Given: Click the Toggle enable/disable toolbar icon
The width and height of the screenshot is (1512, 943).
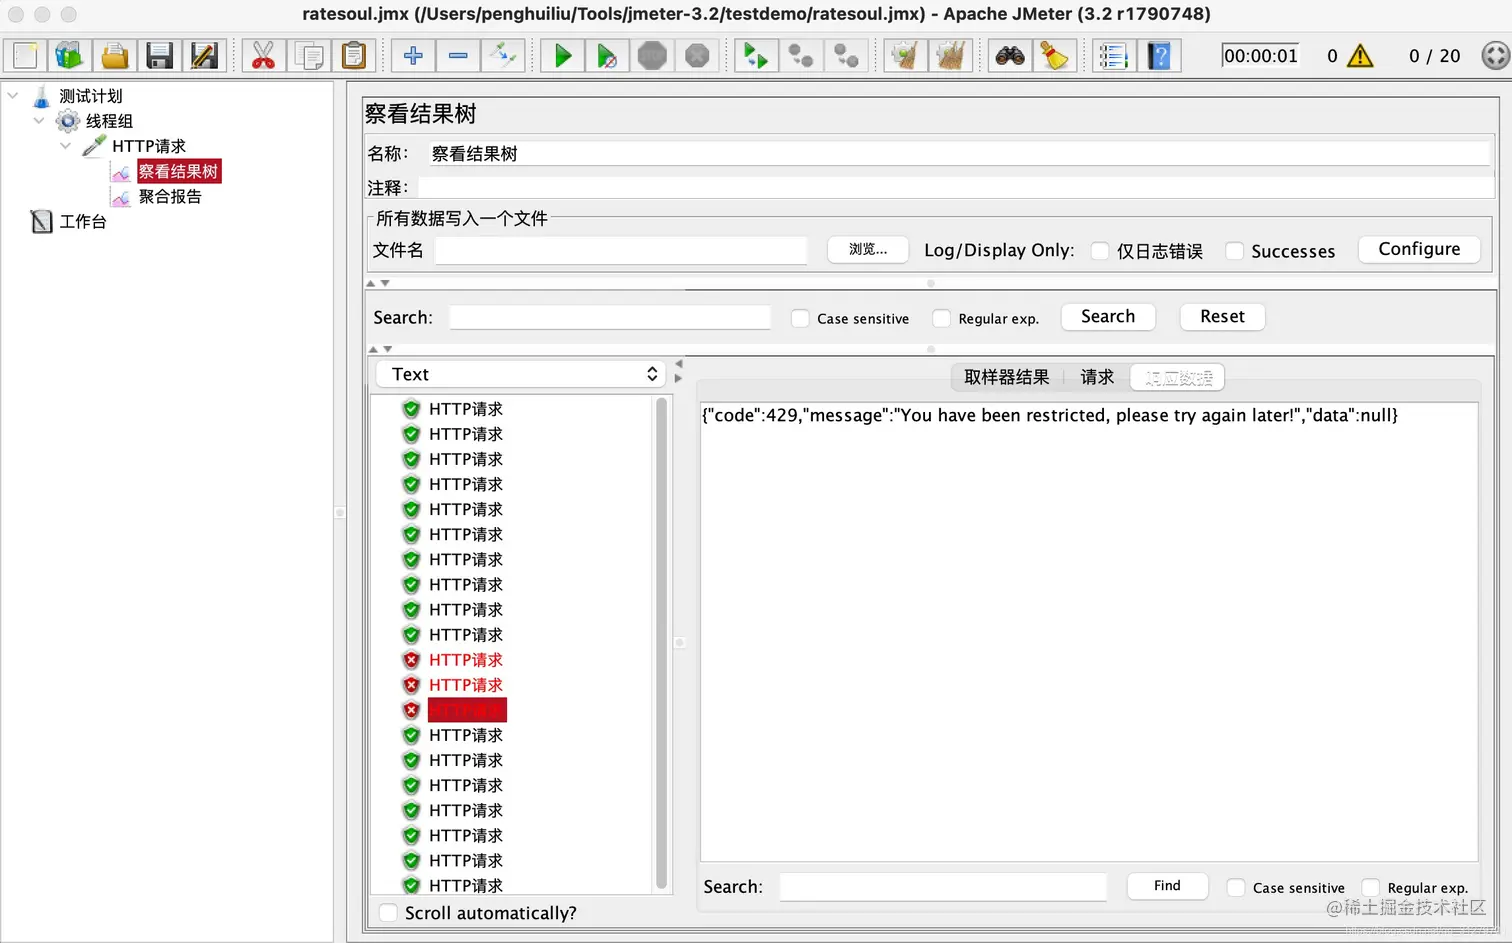Looking at the screenshot, I should click(x=502, y=55).
